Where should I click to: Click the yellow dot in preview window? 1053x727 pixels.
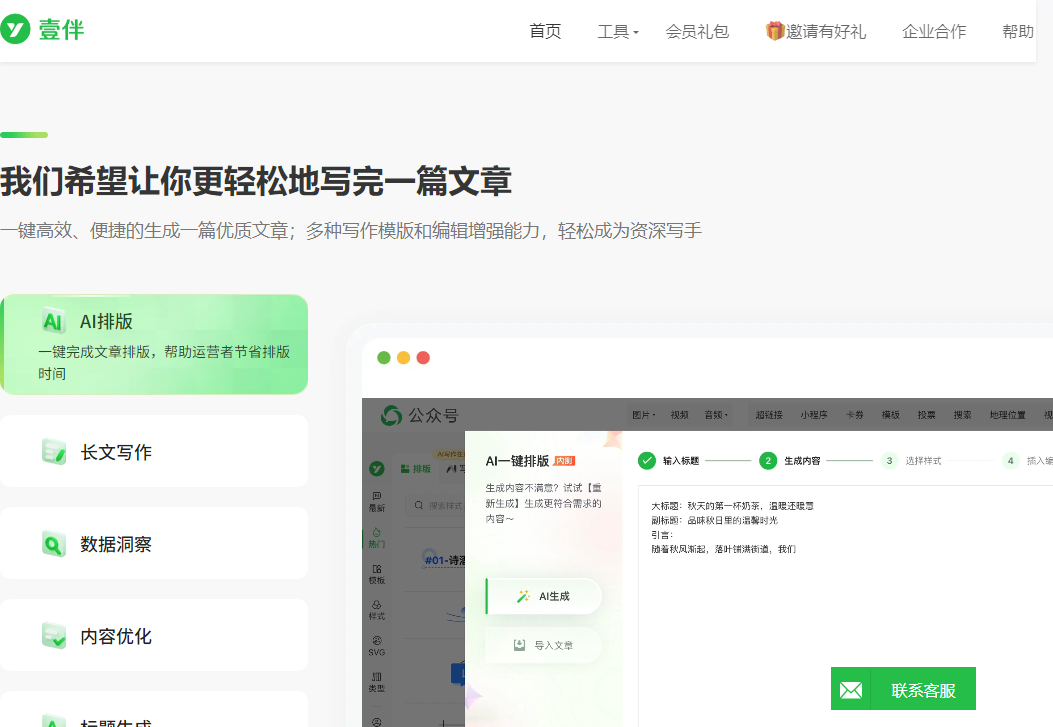(x=404, y=358)
